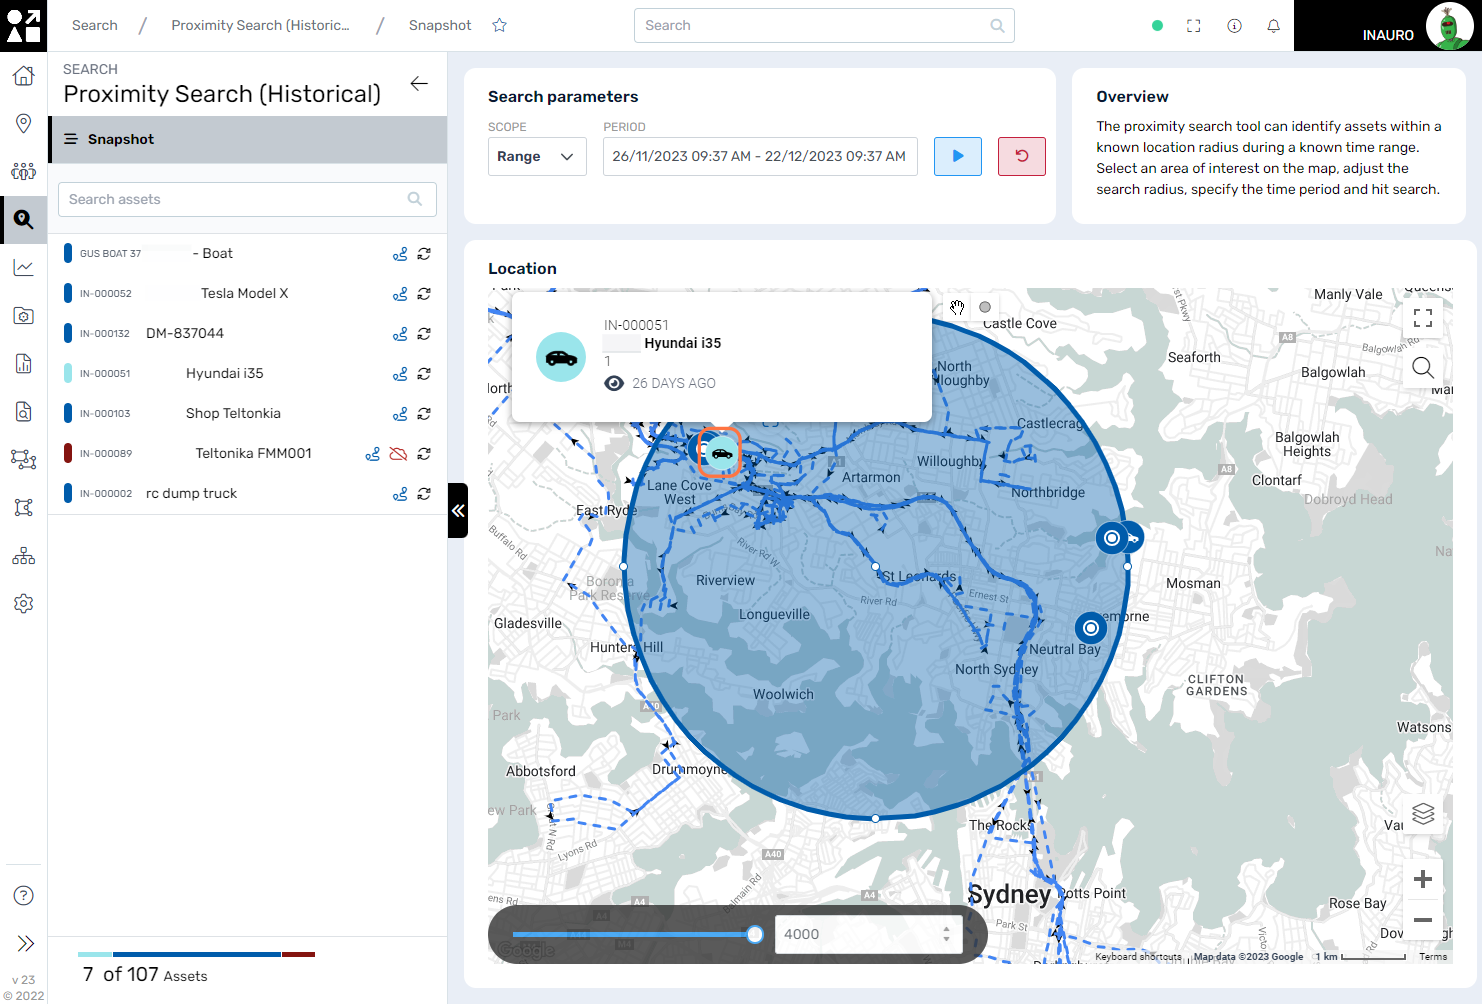Open Google Maps Terms link
This screenshot has height=1004, width=1482.
pyautogui.click(x=1432, y=957)
